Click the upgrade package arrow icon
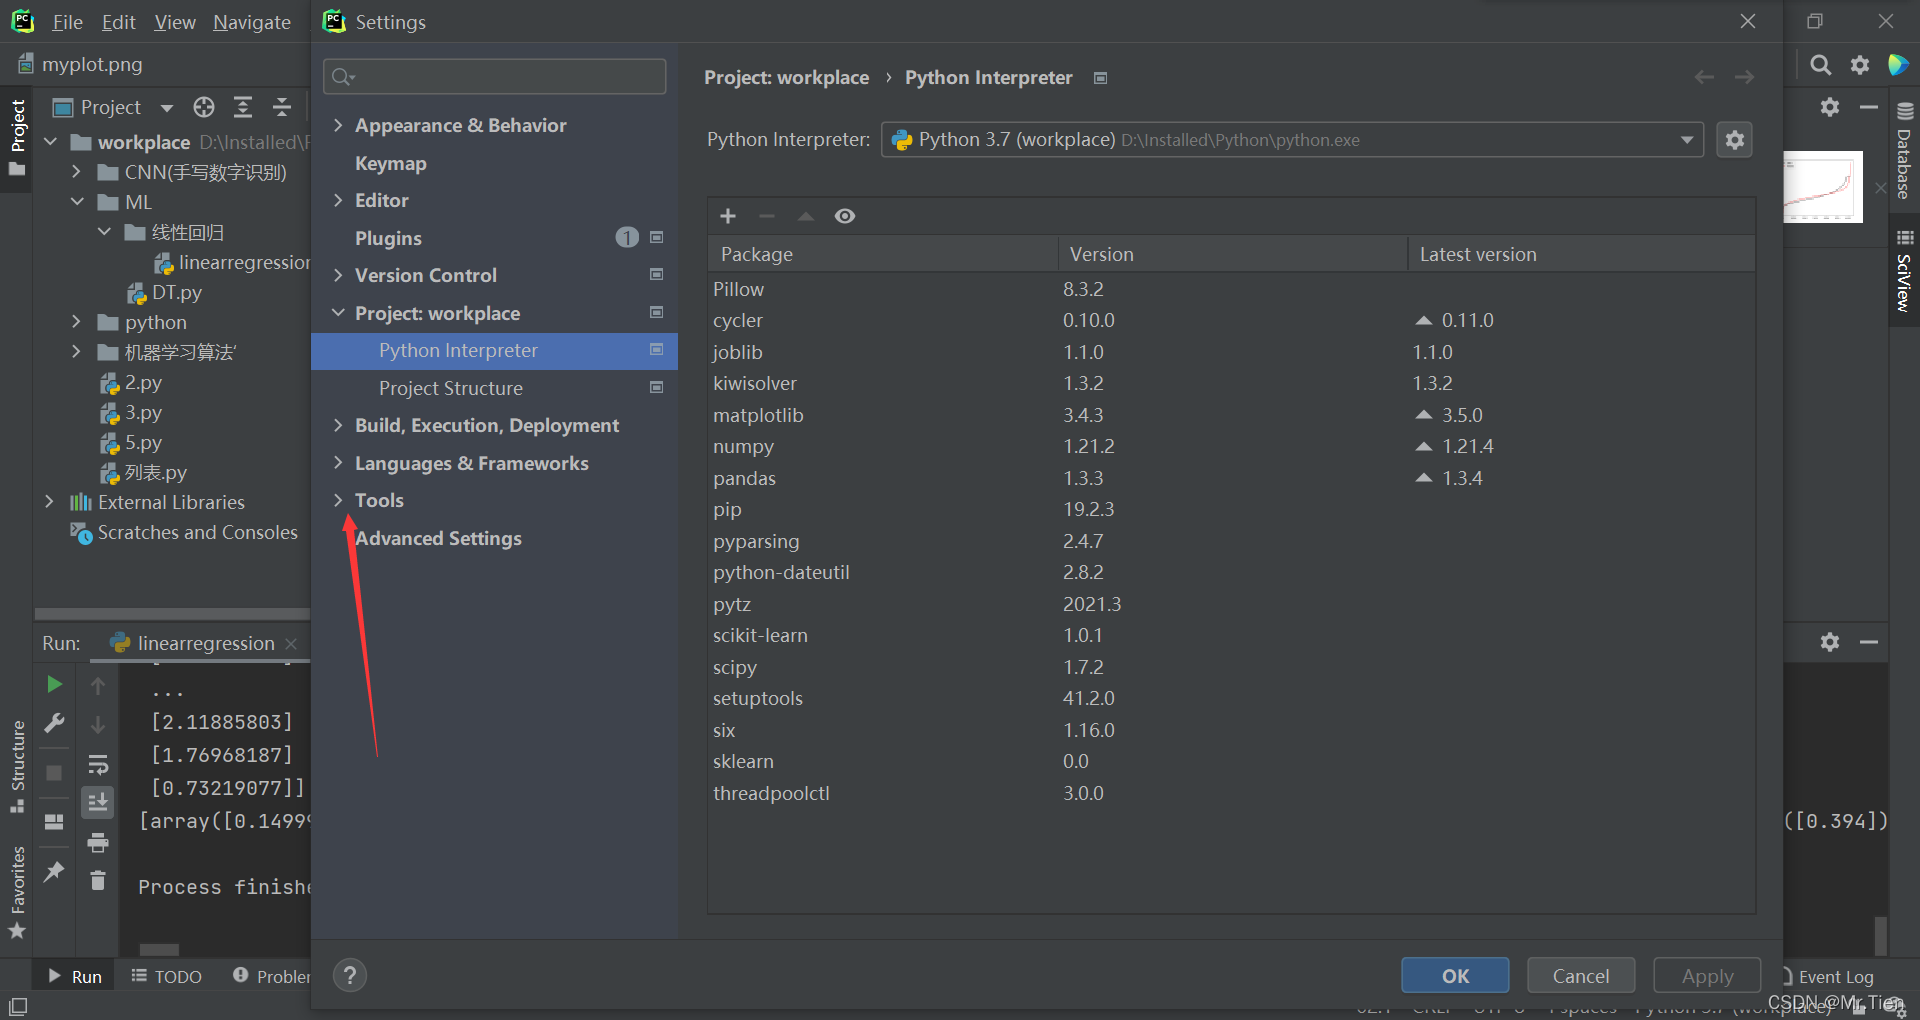 pyautogui.click(x=806, y=216)
